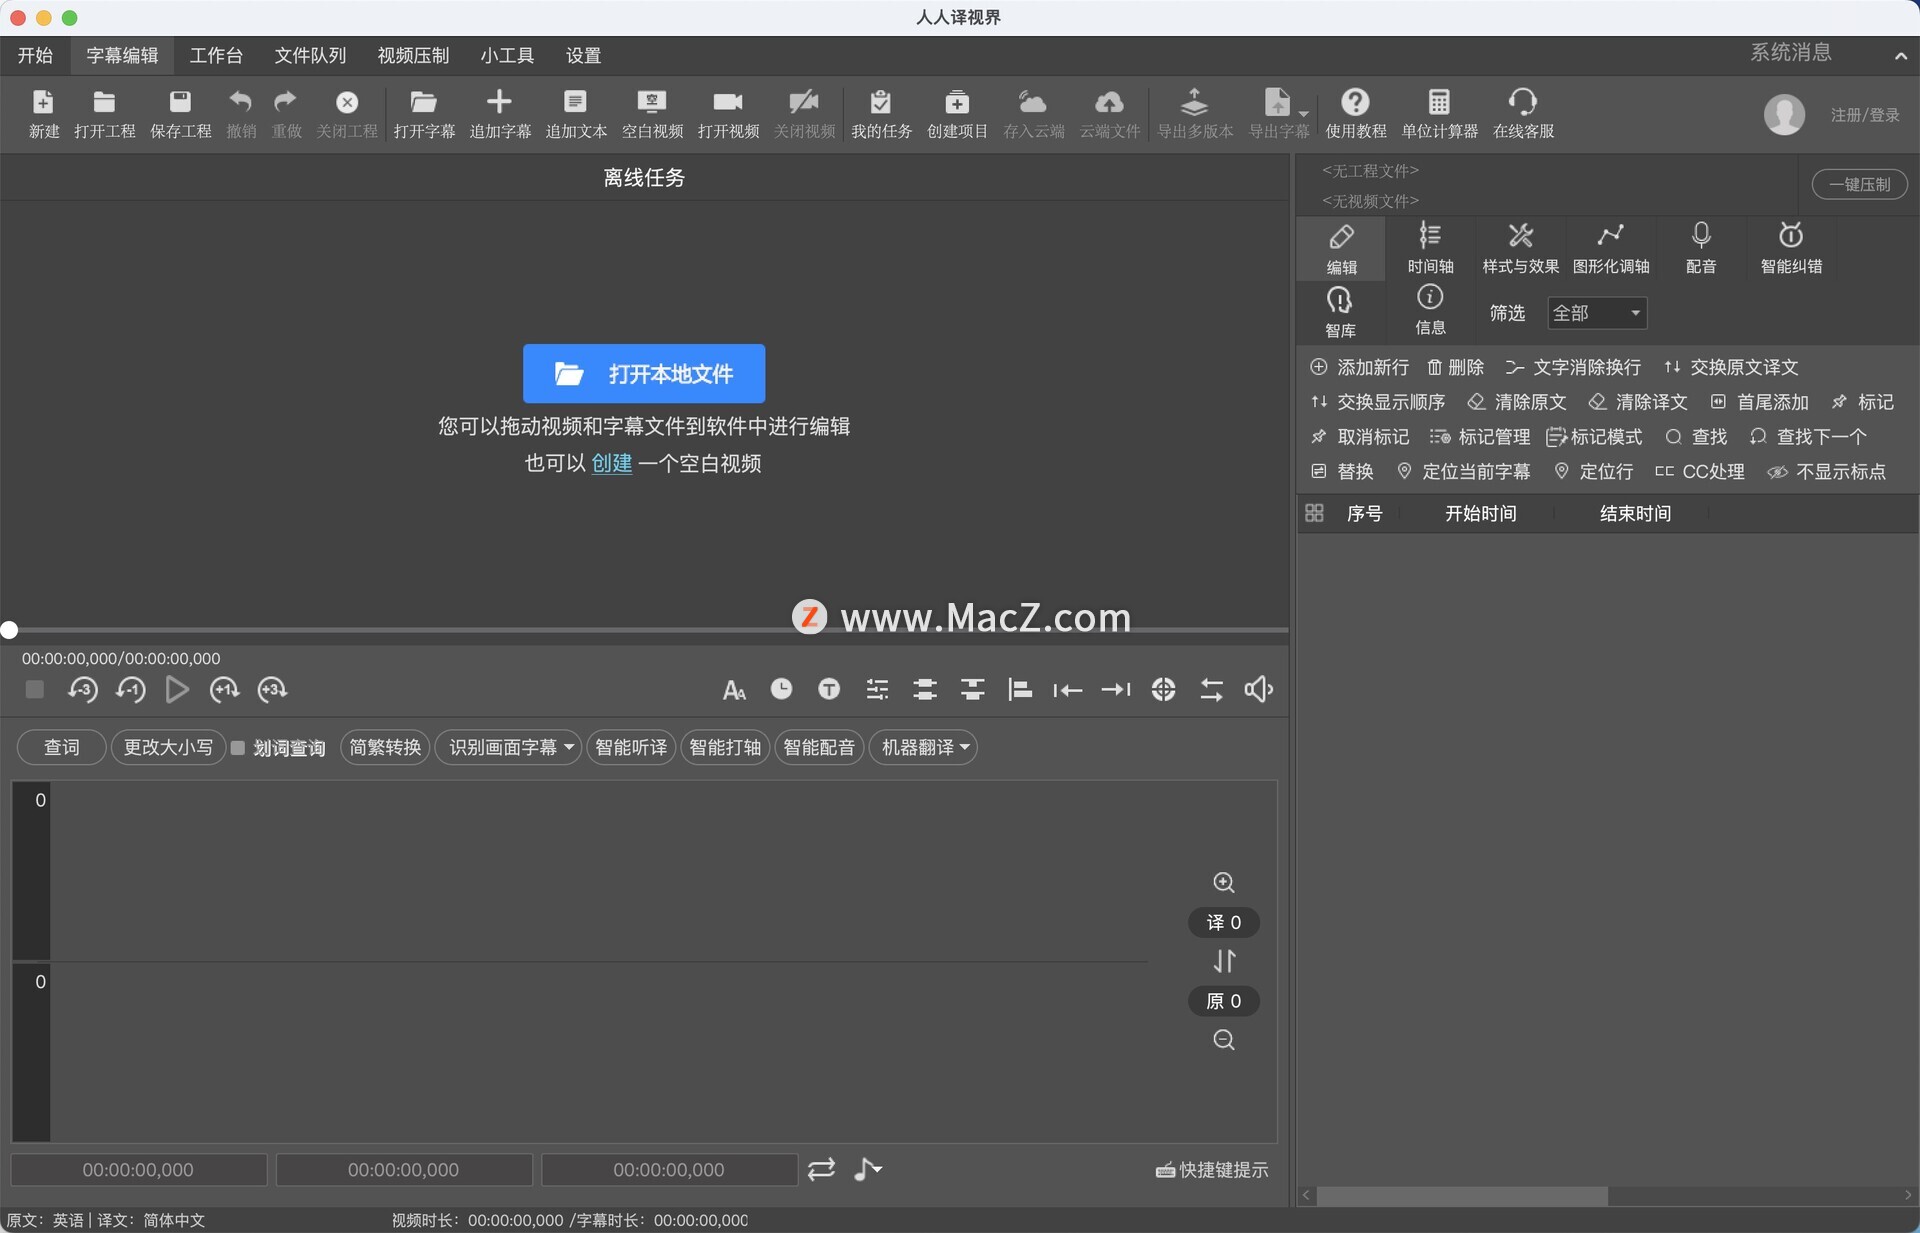Click the 在线客服 headset icon
Viewport: 1920px width, 1233px height.
(x=1522, y=103)
